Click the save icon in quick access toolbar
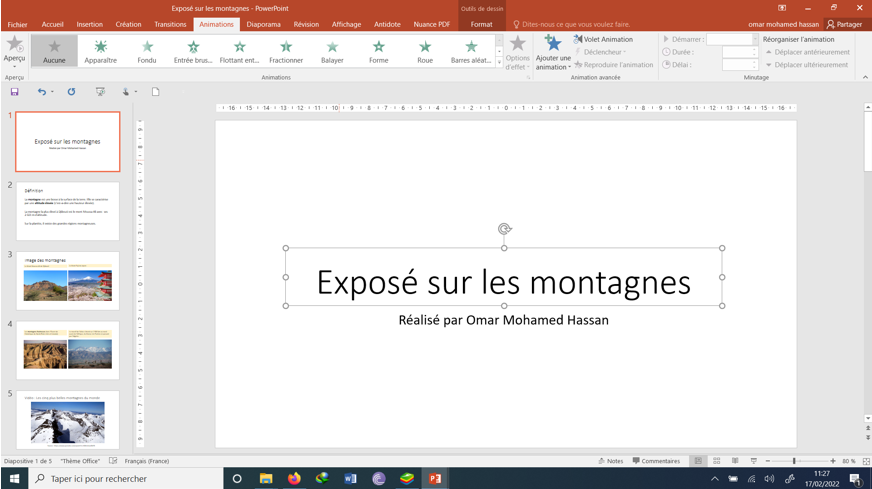The height and width of the screenshot is (489, 872). coord(15,92)
